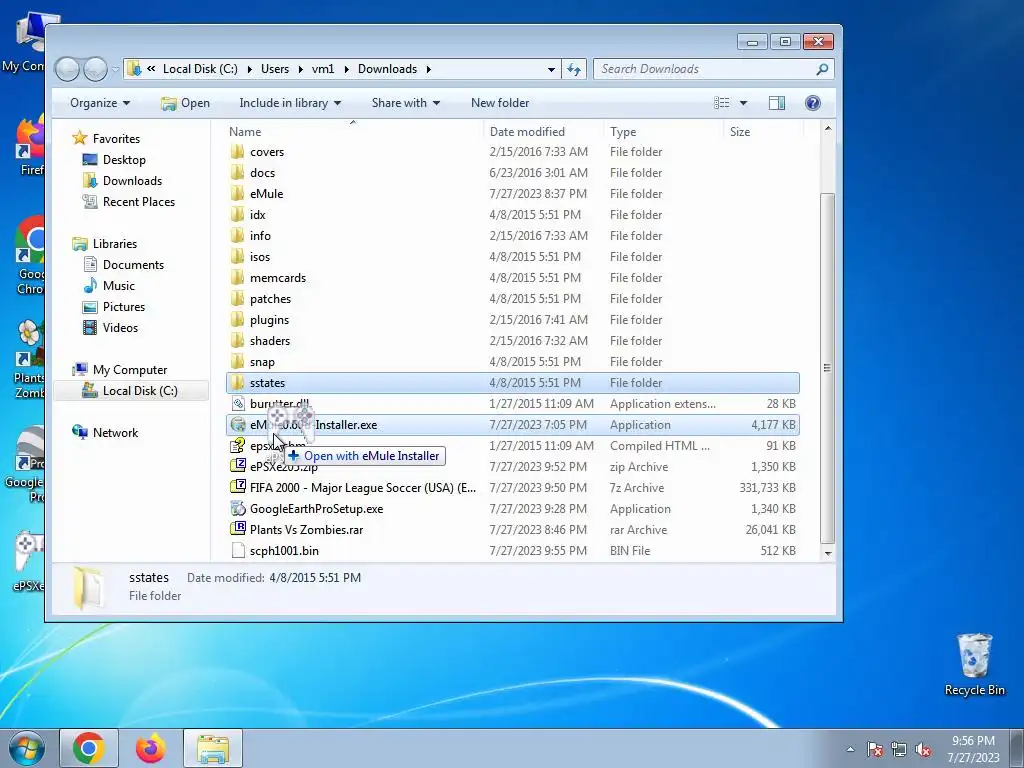Select the patches folder row

513,299
